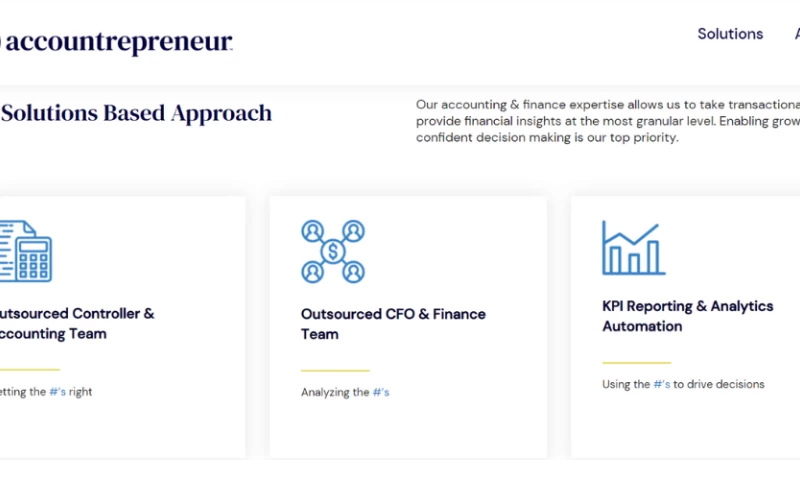The width and height of the screenshot is (800, 480).
Task: Click the bar chart analytics icon
Action: coord(633,248)
